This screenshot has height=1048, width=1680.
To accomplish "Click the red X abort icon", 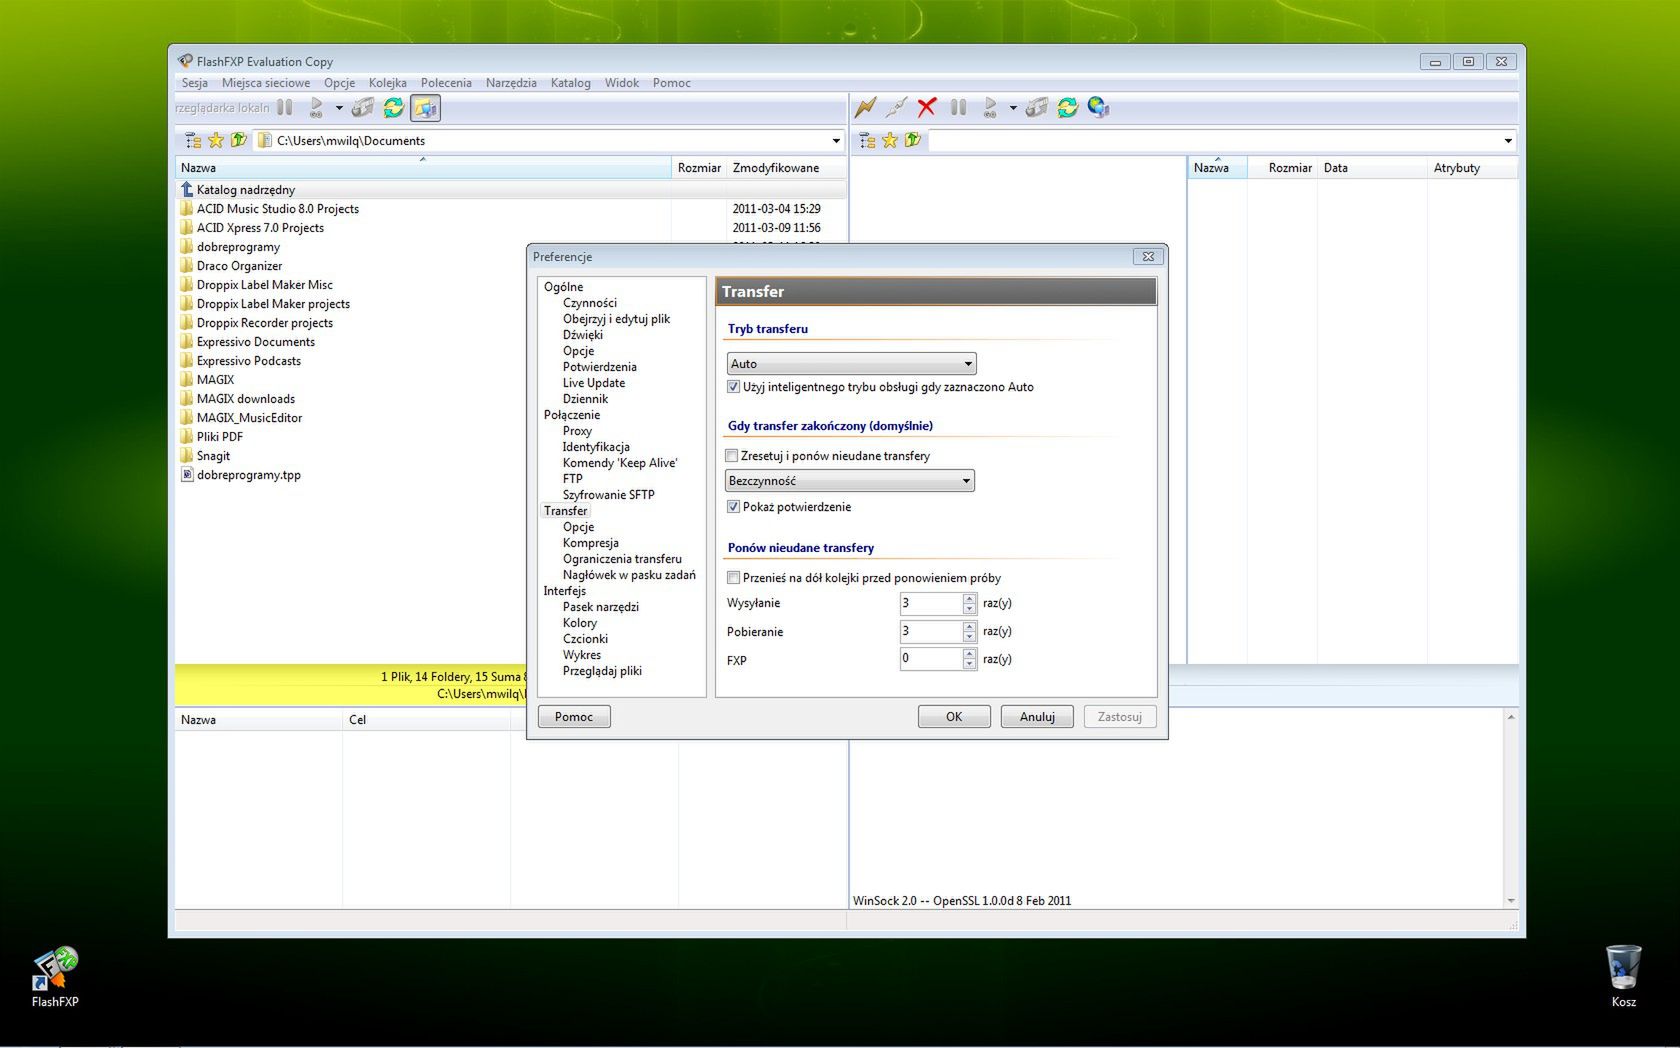I will pyautogui.click(x=927, y=107).
